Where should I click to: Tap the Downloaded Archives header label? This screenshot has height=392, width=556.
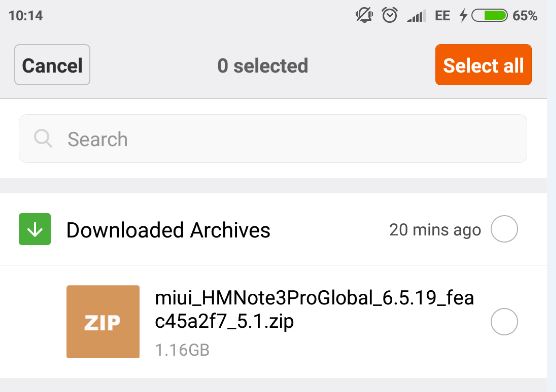168,230
